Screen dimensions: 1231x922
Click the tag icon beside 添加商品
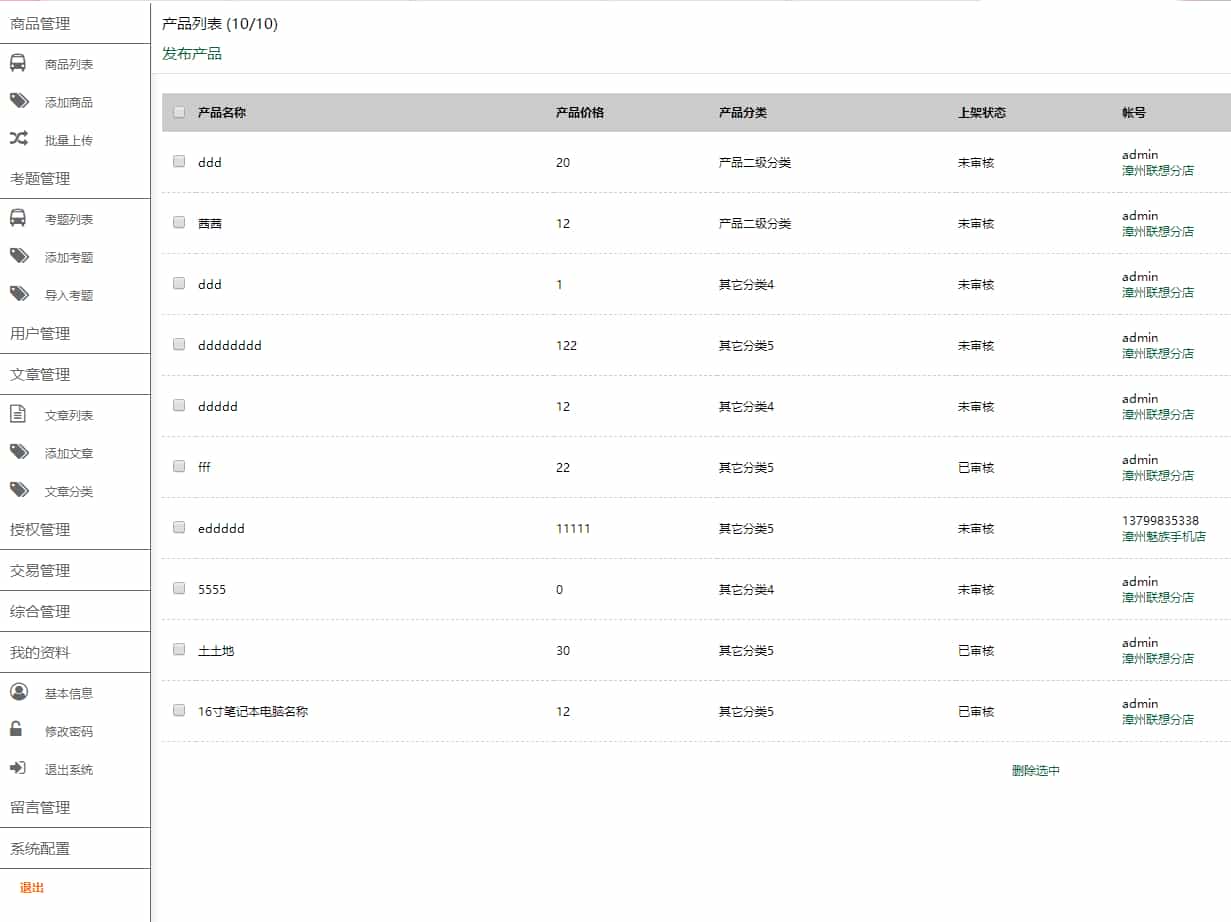tap(19, 101)
